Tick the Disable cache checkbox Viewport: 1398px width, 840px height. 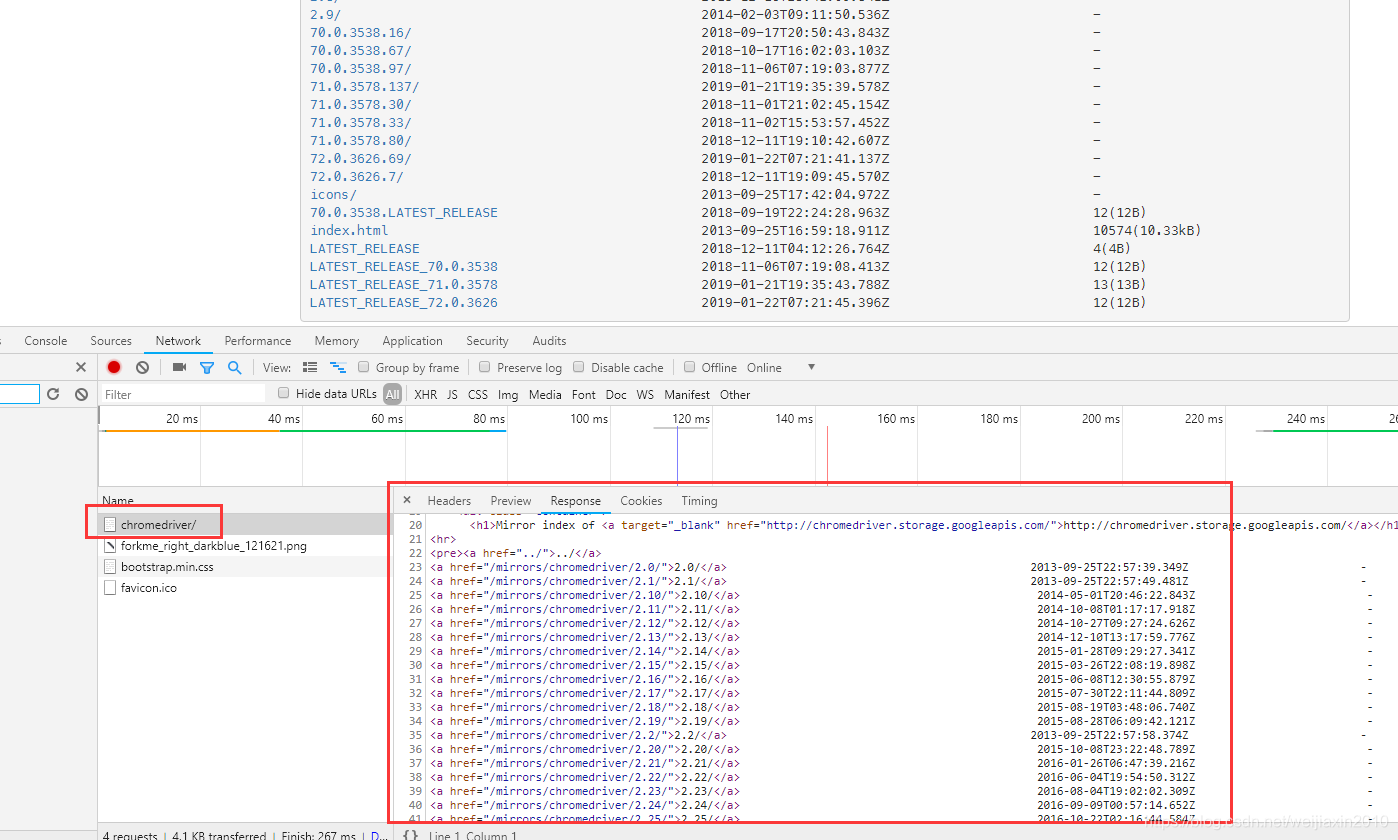click(x=579, y=367)
